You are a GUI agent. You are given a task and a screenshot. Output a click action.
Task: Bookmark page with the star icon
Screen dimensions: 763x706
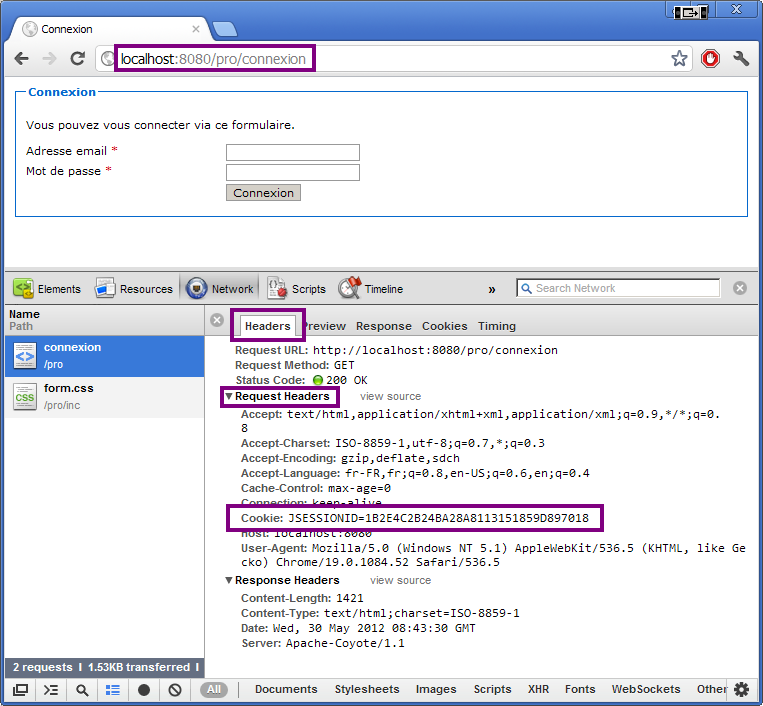coord(679,59)
